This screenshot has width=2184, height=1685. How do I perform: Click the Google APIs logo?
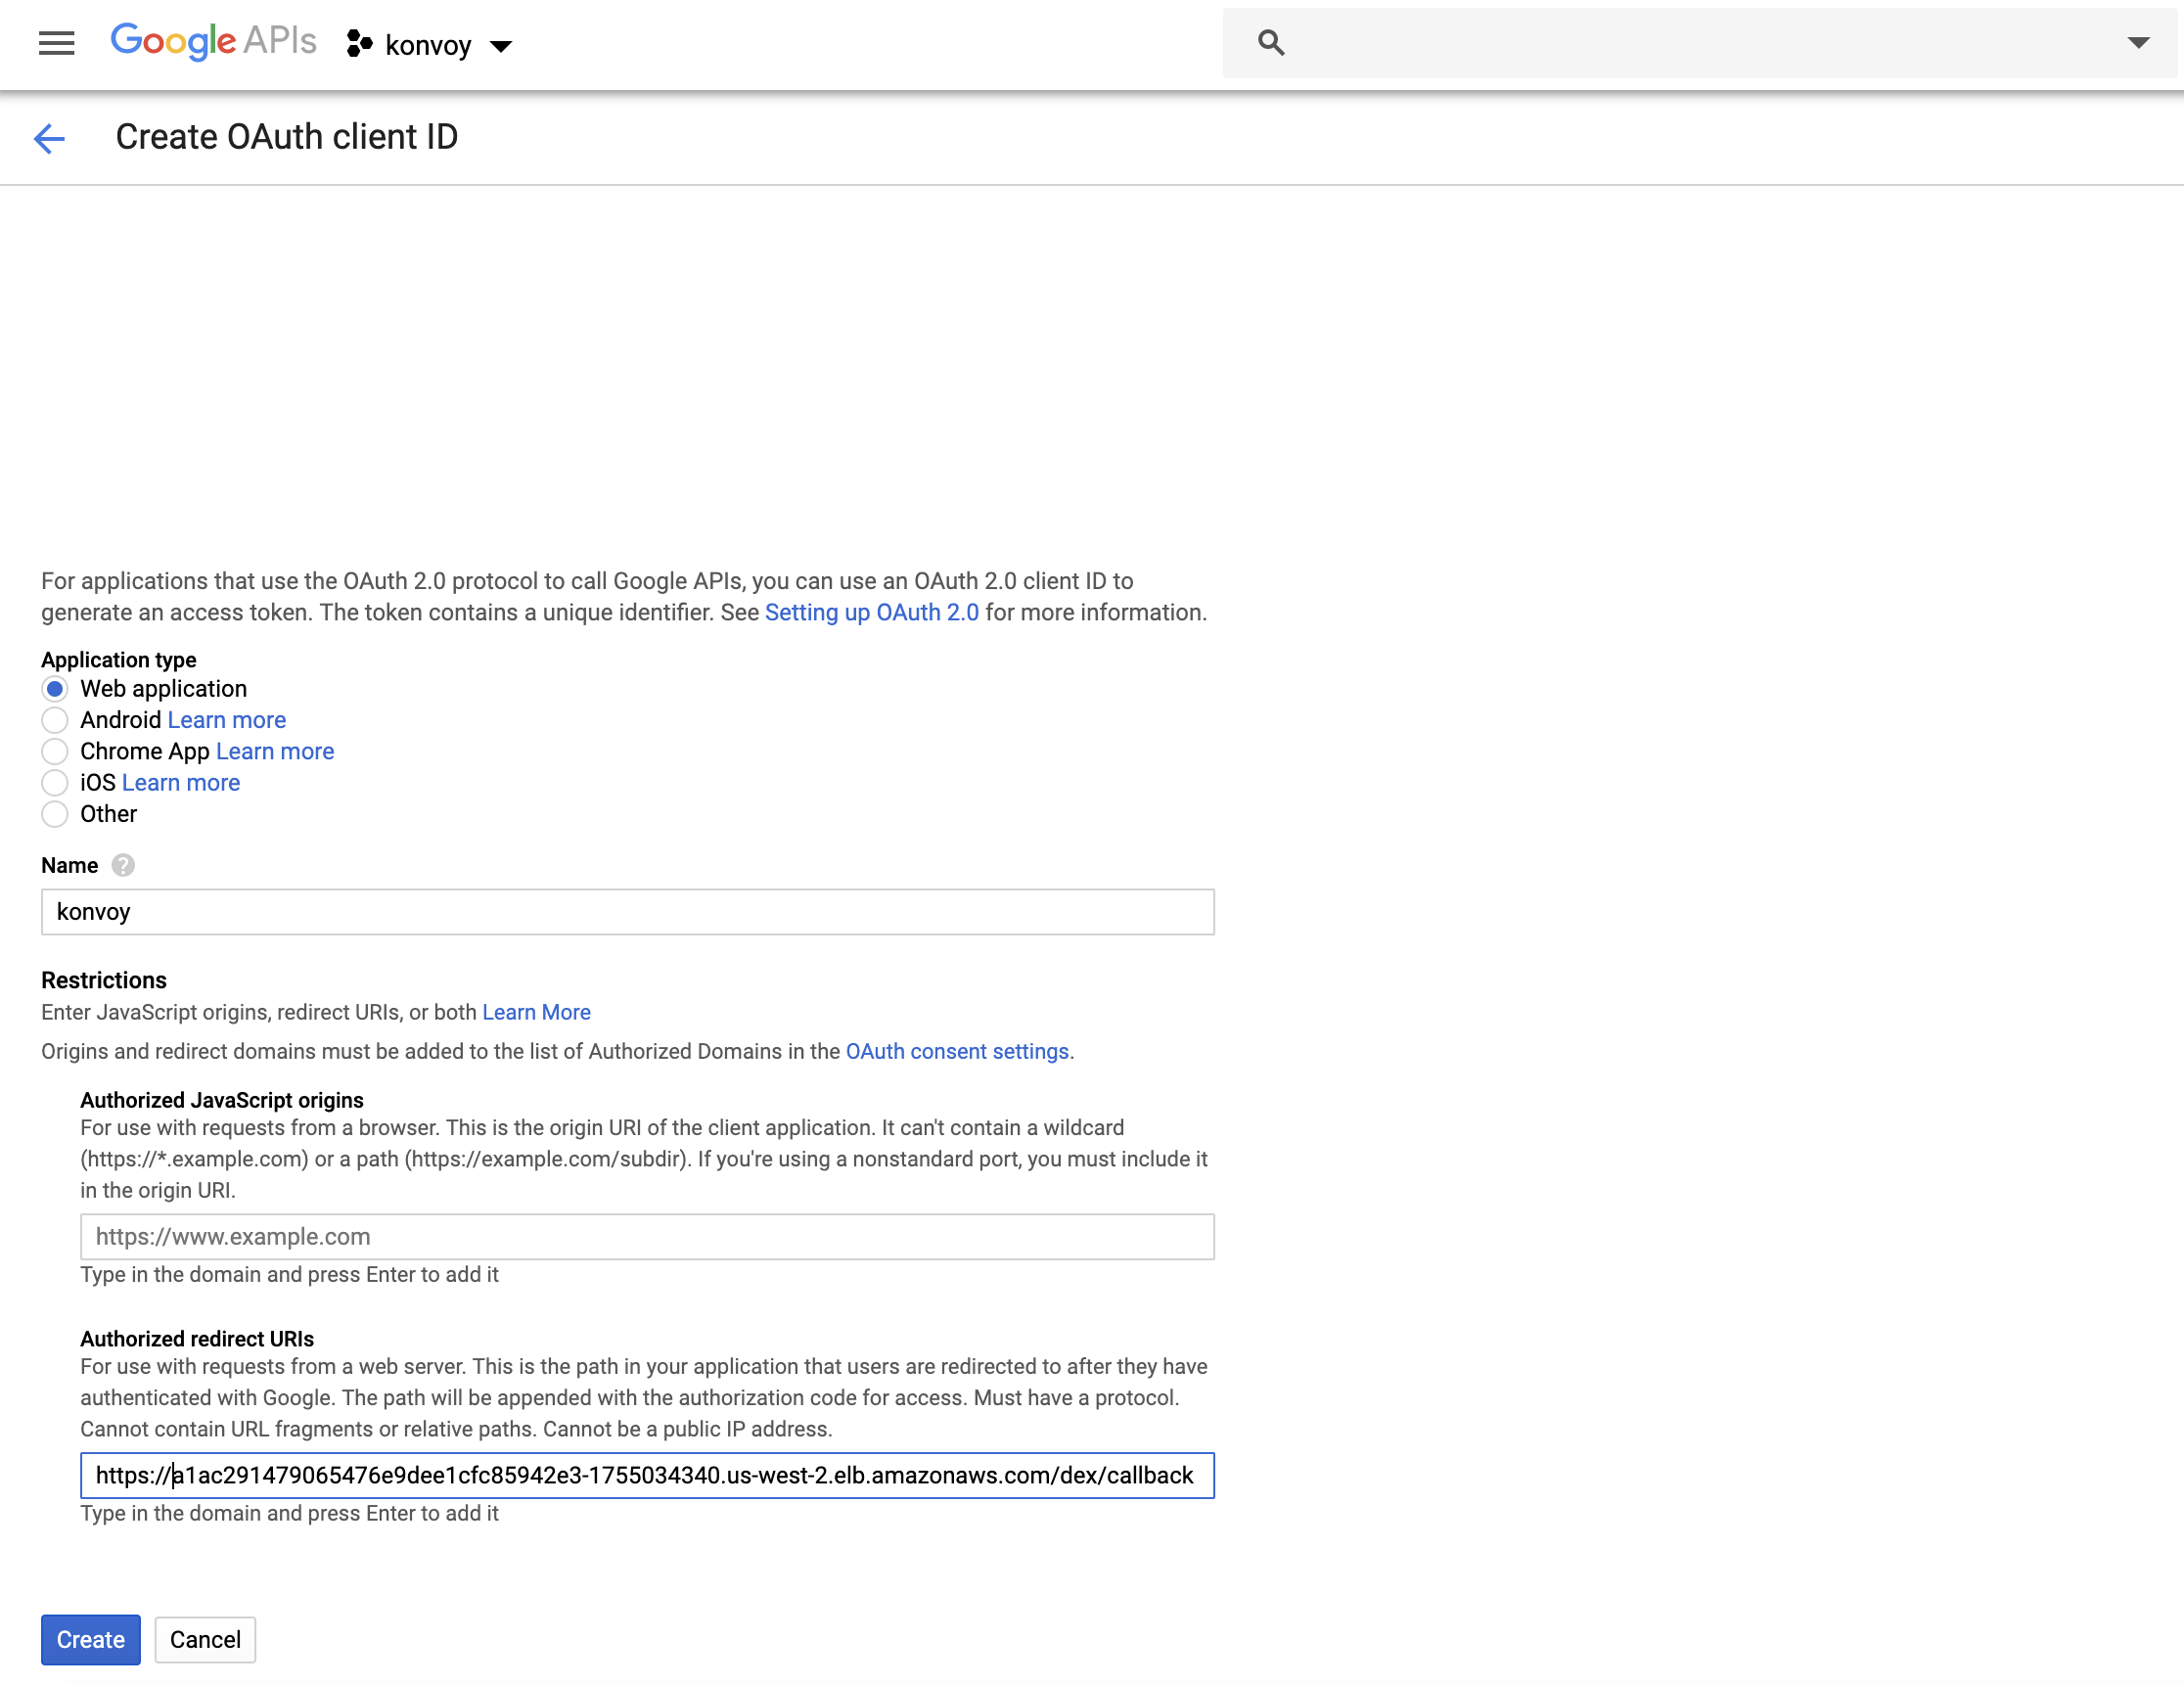(213, 41)
